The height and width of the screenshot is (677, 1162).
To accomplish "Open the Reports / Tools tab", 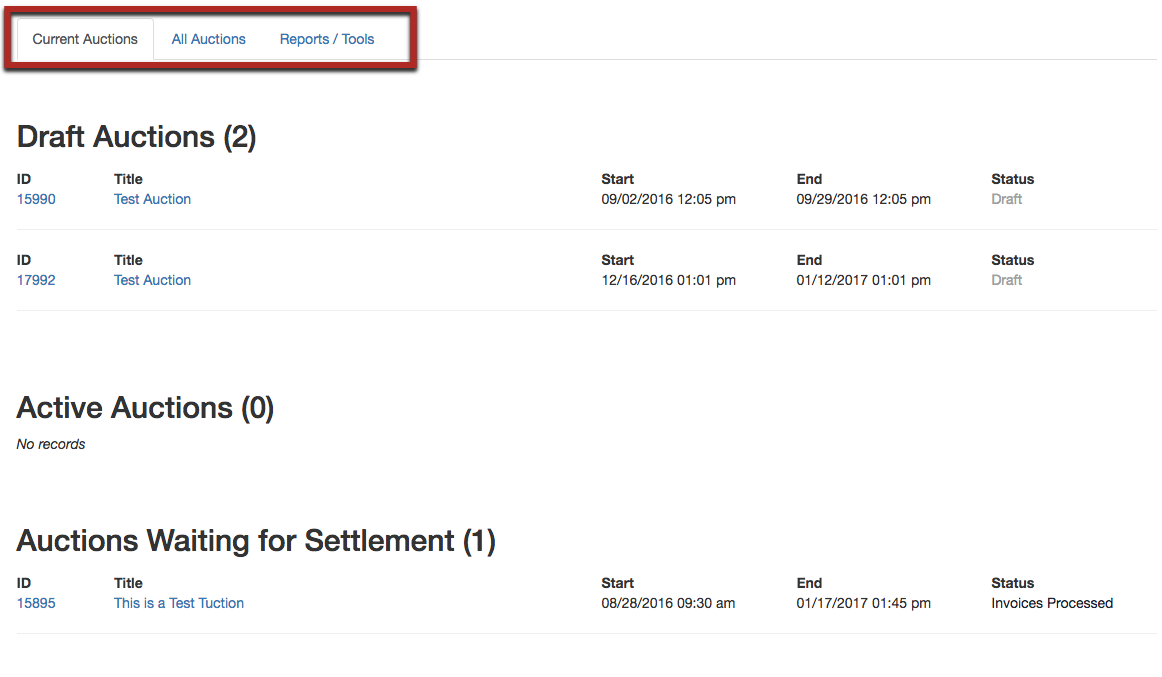I will tap(327, 40).
